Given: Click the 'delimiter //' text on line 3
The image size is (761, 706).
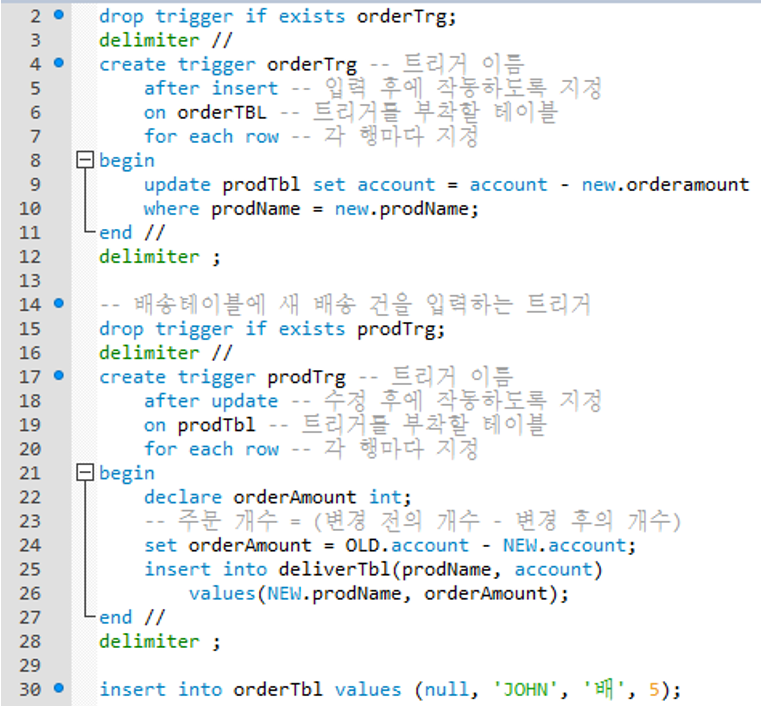Looking at the screenshot, I should point(165,40).
